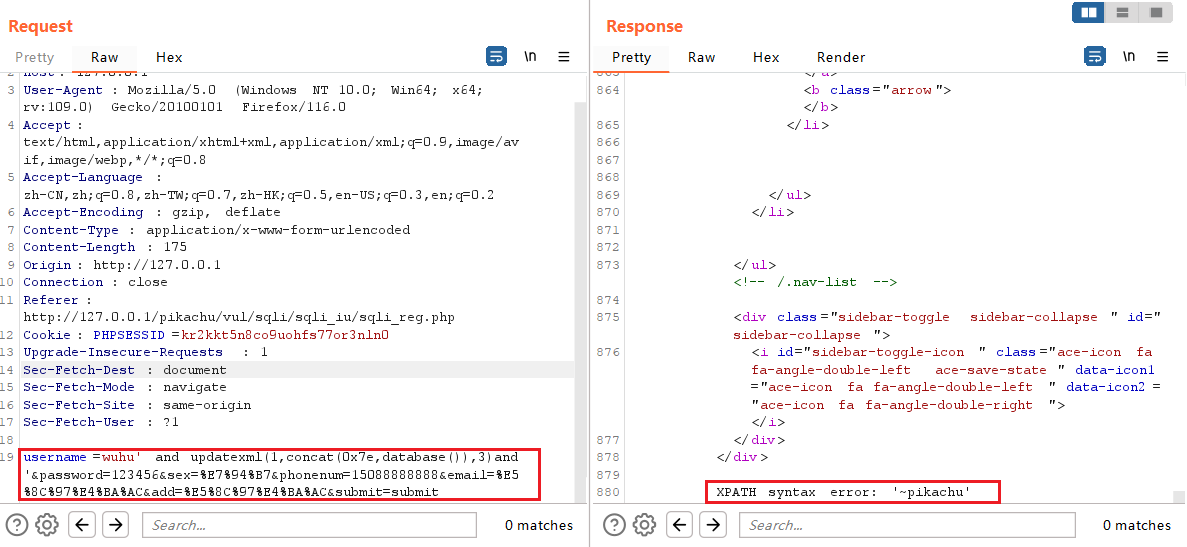Toggle word wrap in Request panel
1187x547 pixels.
(497, 57)
